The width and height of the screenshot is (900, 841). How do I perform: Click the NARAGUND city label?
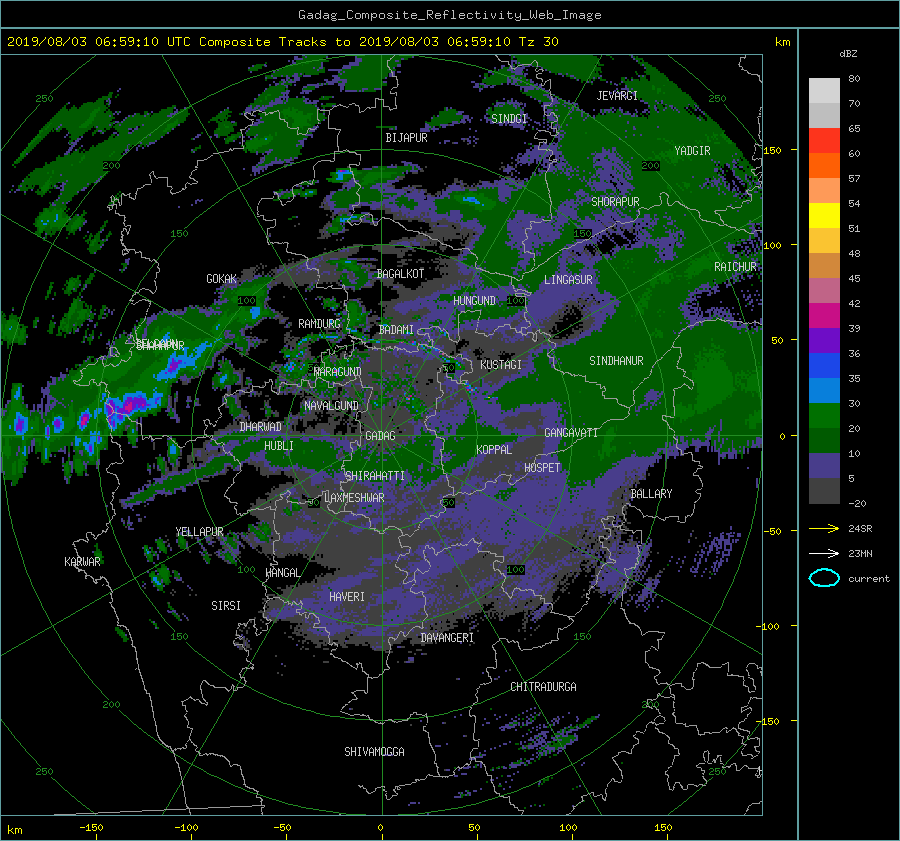pos(338,372)
